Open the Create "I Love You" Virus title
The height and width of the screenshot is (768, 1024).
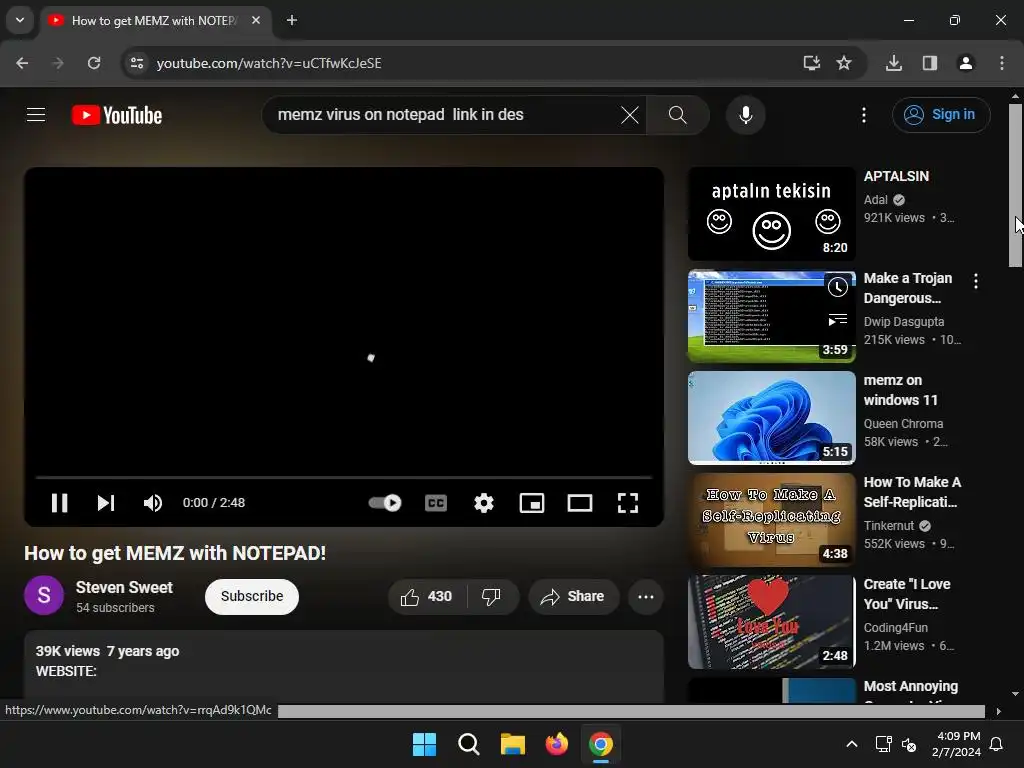pyautogui.click(x=907, y=594)
